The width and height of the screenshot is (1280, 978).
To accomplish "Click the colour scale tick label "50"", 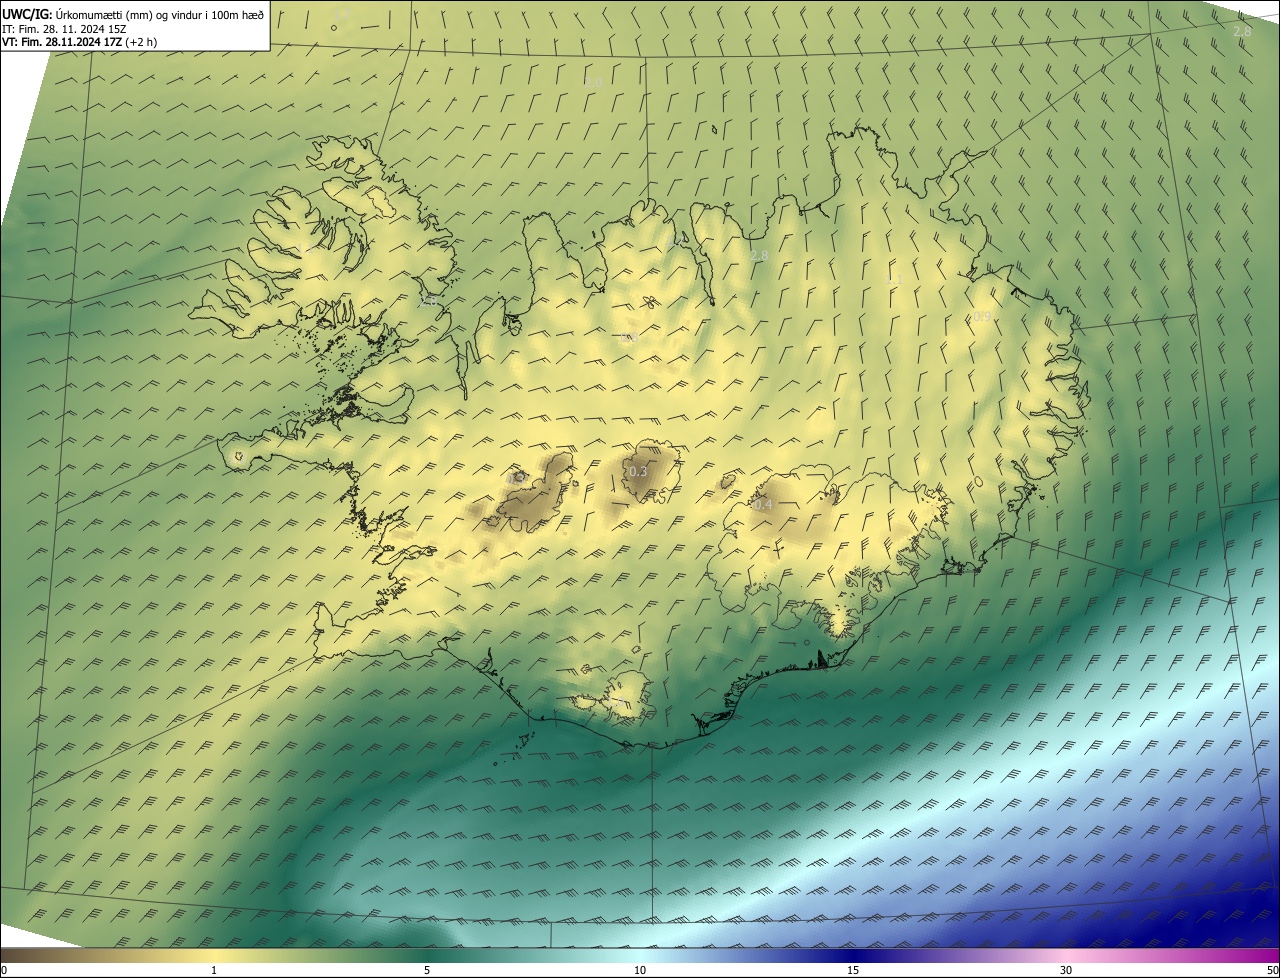I will pyautogui.click(x=1272, y=971).
